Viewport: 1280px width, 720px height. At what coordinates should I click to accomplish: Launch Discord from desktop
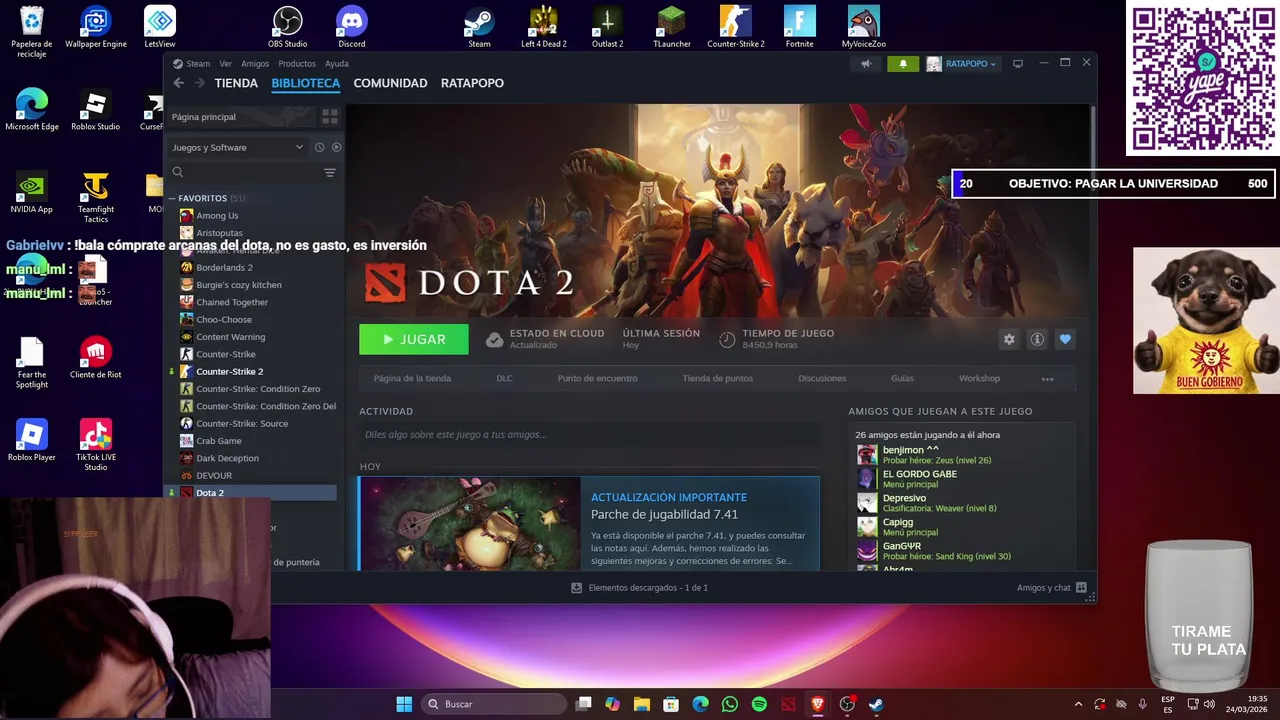pyautogui.click(x=352, y=27)
